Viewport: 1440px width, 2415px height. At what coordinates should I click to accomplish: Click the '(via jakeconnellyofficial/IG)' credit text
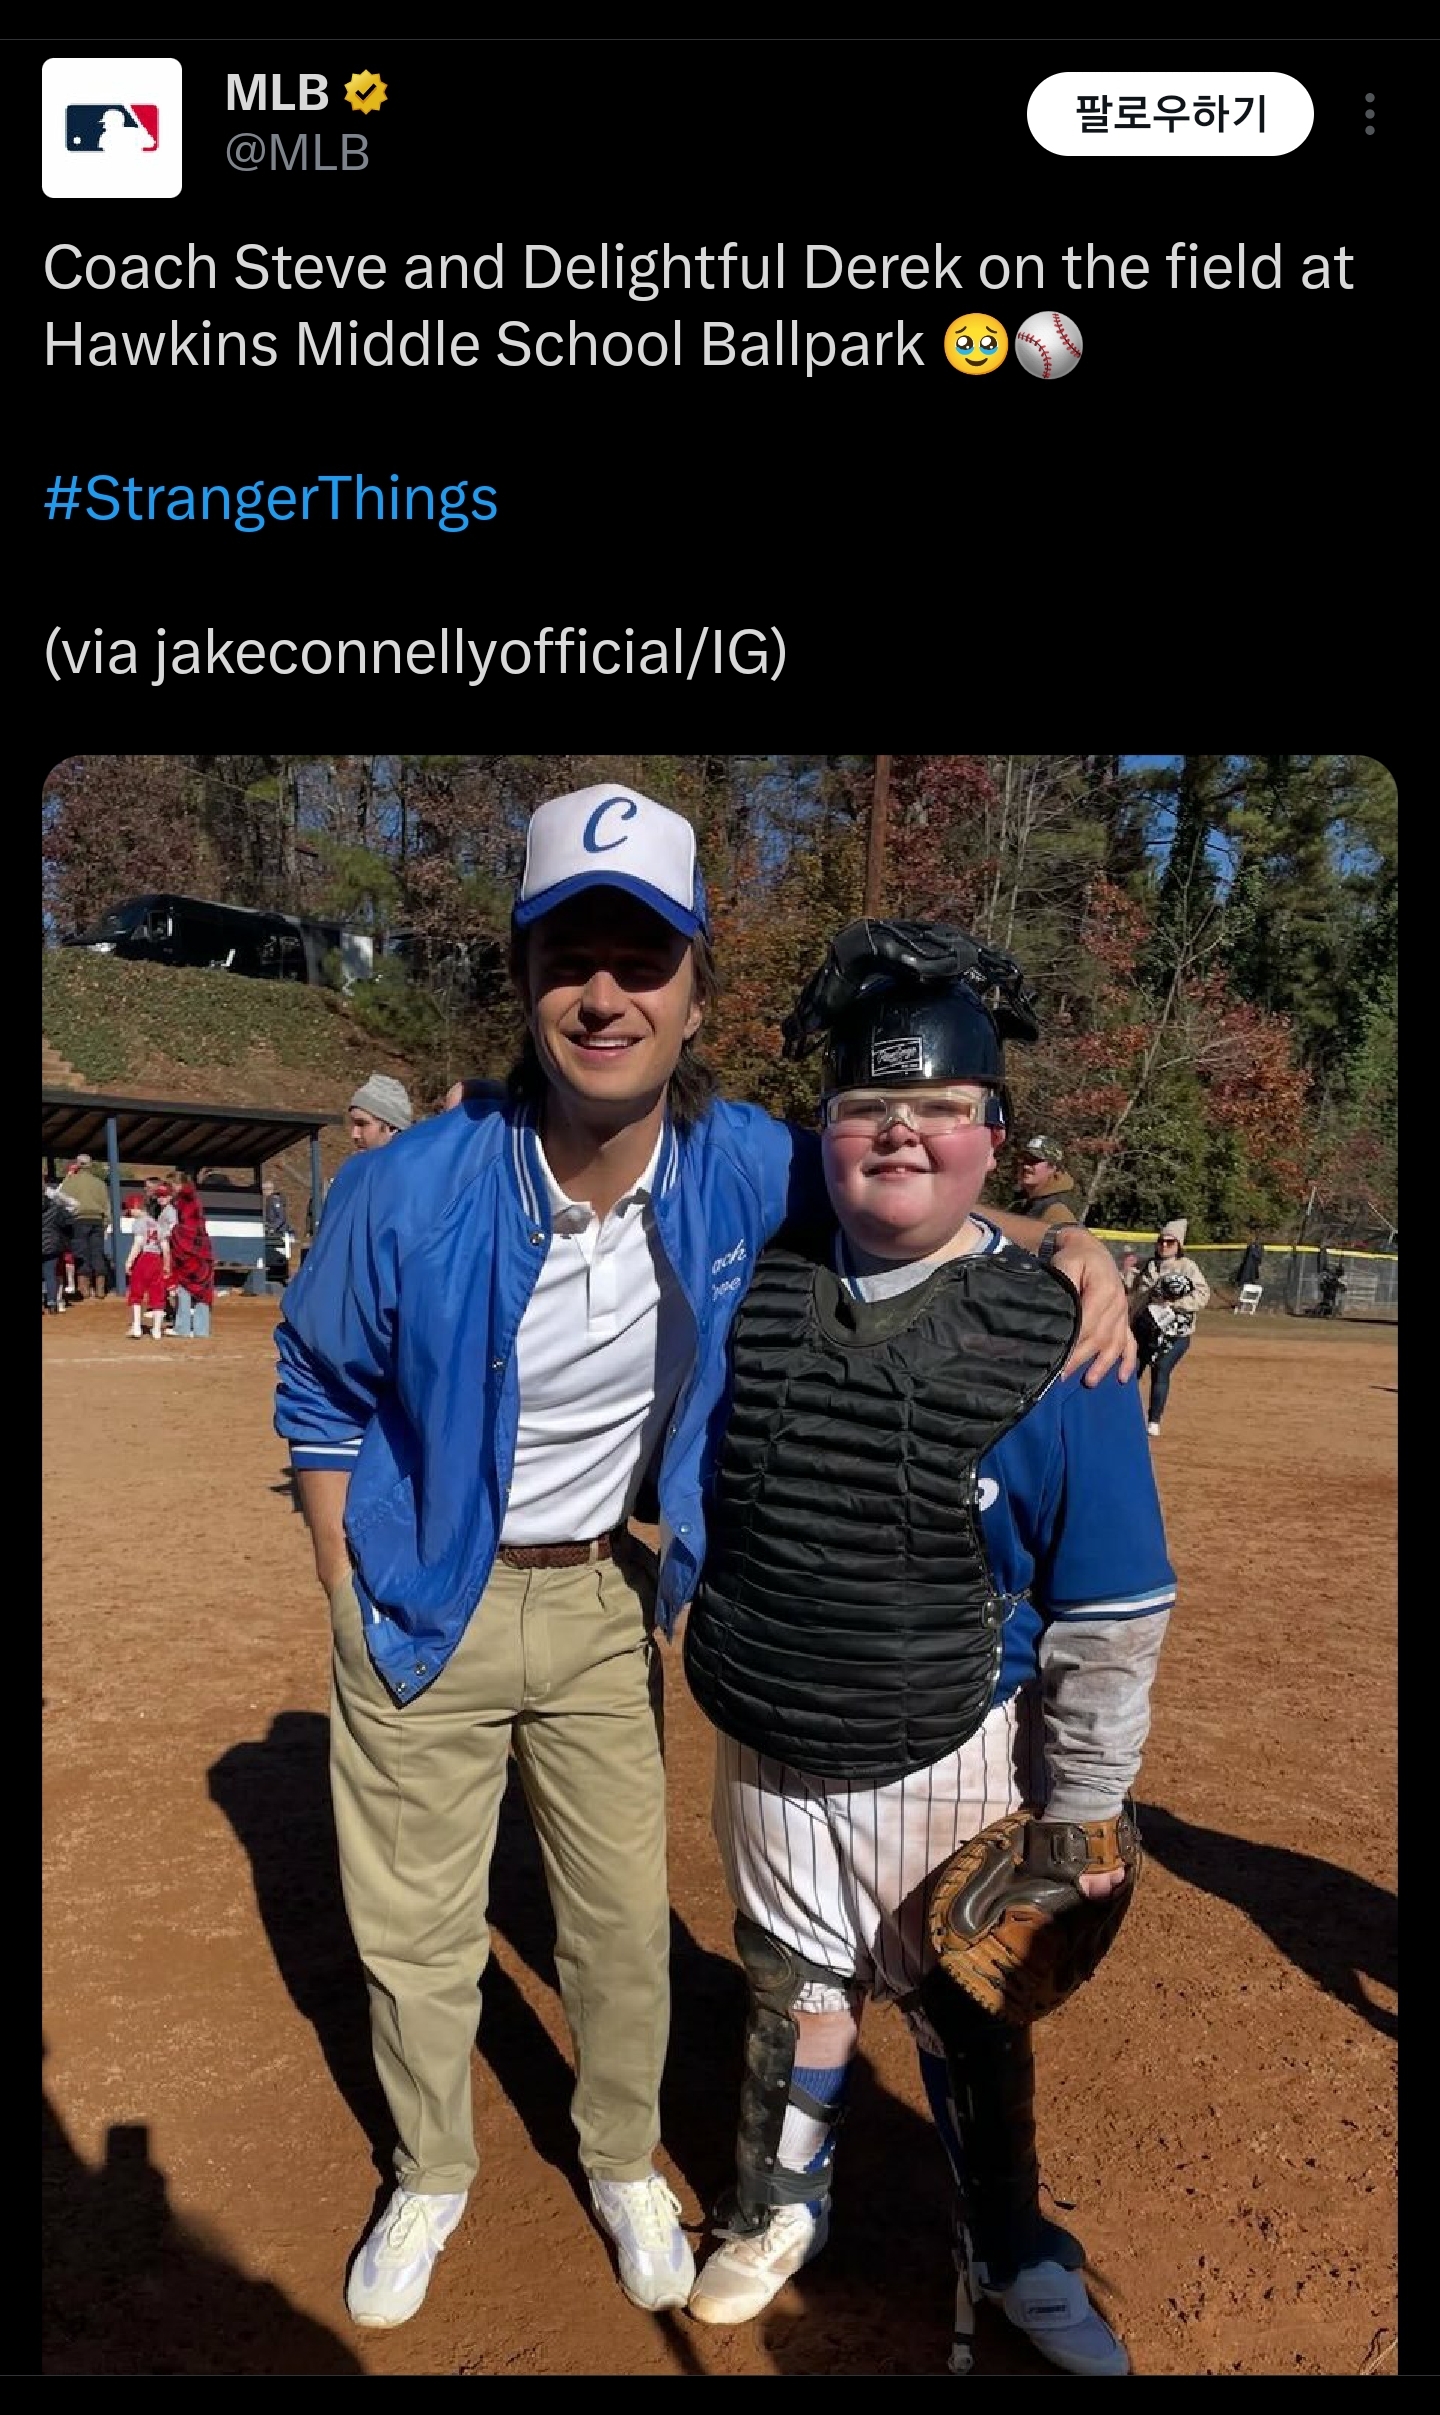point(415,653)
